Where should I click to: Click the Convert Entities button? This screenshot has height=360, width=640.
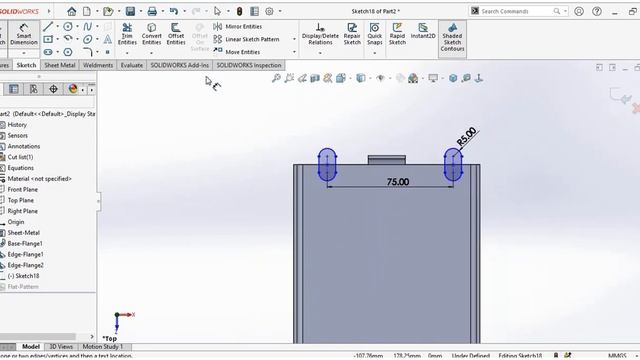151,34
